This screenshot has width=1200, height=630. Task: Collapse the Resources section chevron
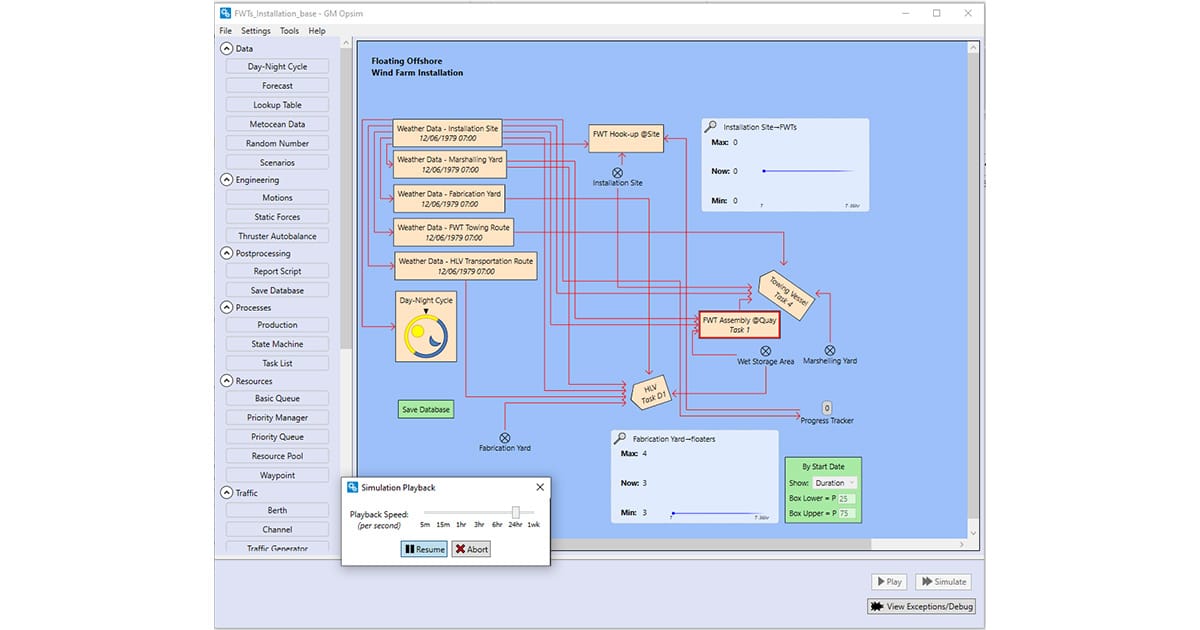tap(226, 381)
